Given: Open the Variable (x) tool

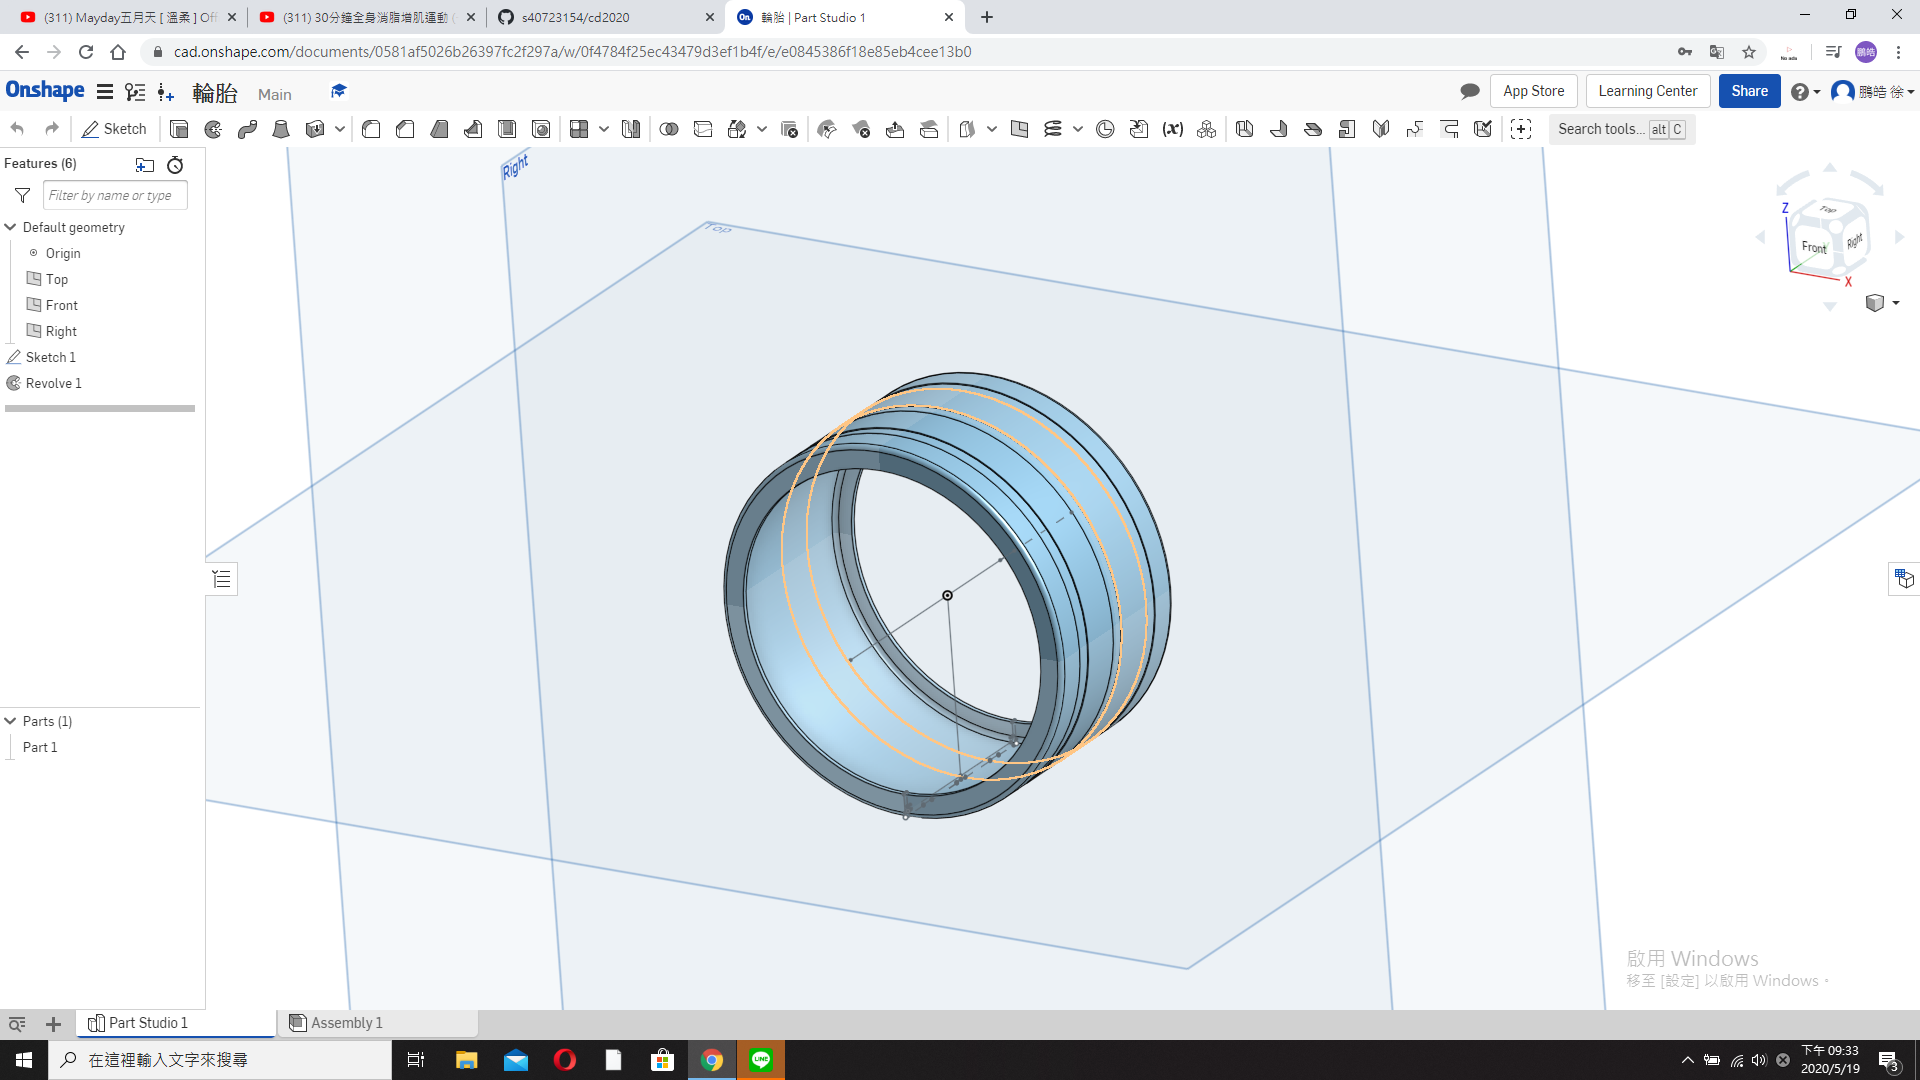Looking at the screenshot, I should 1172,129.
